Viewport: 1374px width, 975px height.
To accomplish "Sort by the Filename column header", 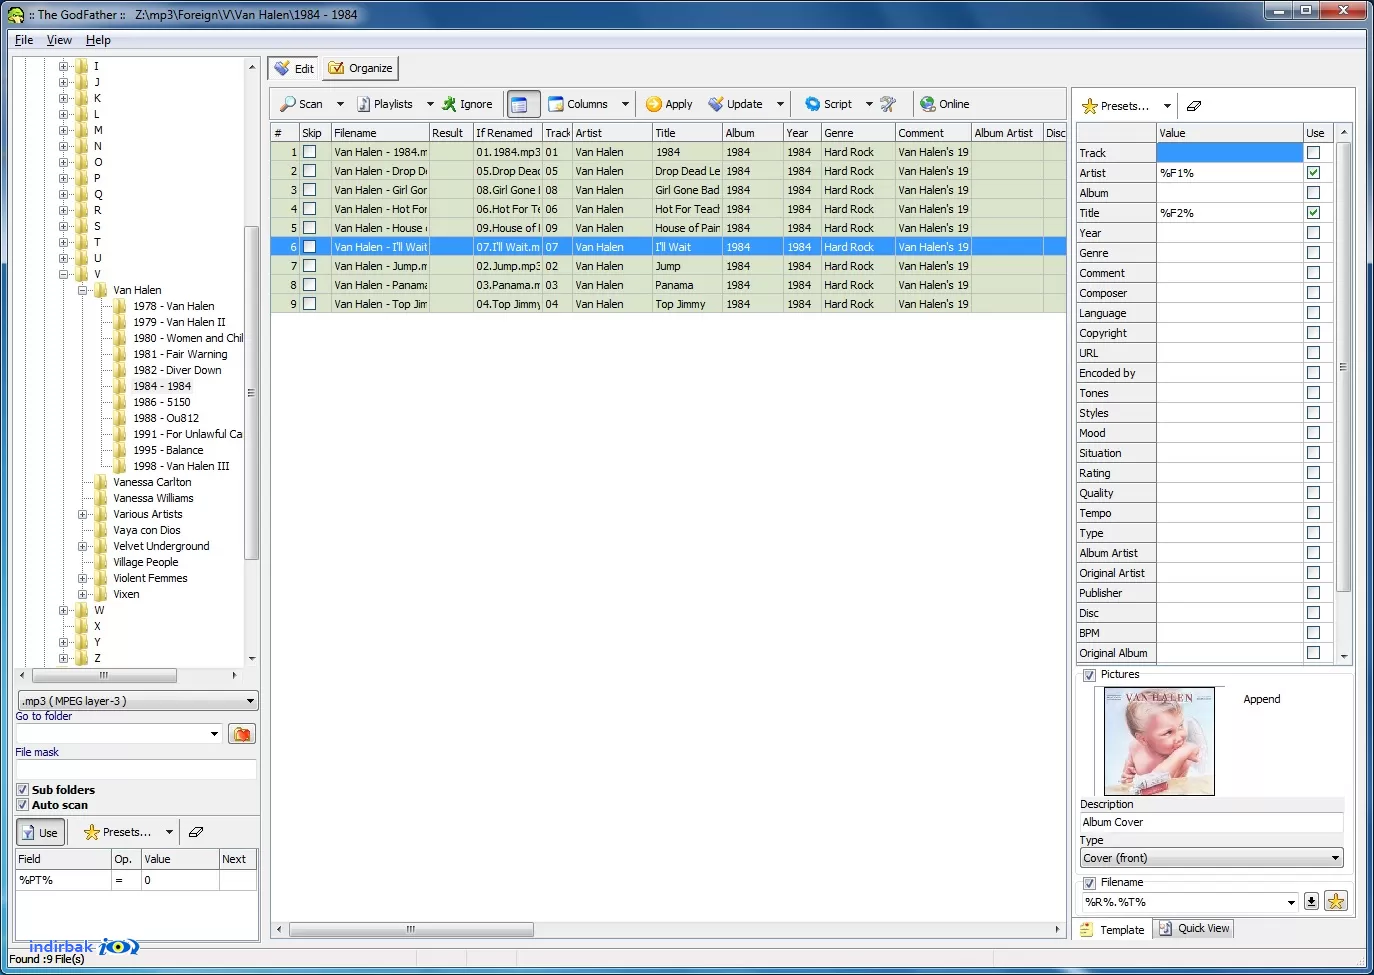I will pyautogui.click(x=380, y=133).
